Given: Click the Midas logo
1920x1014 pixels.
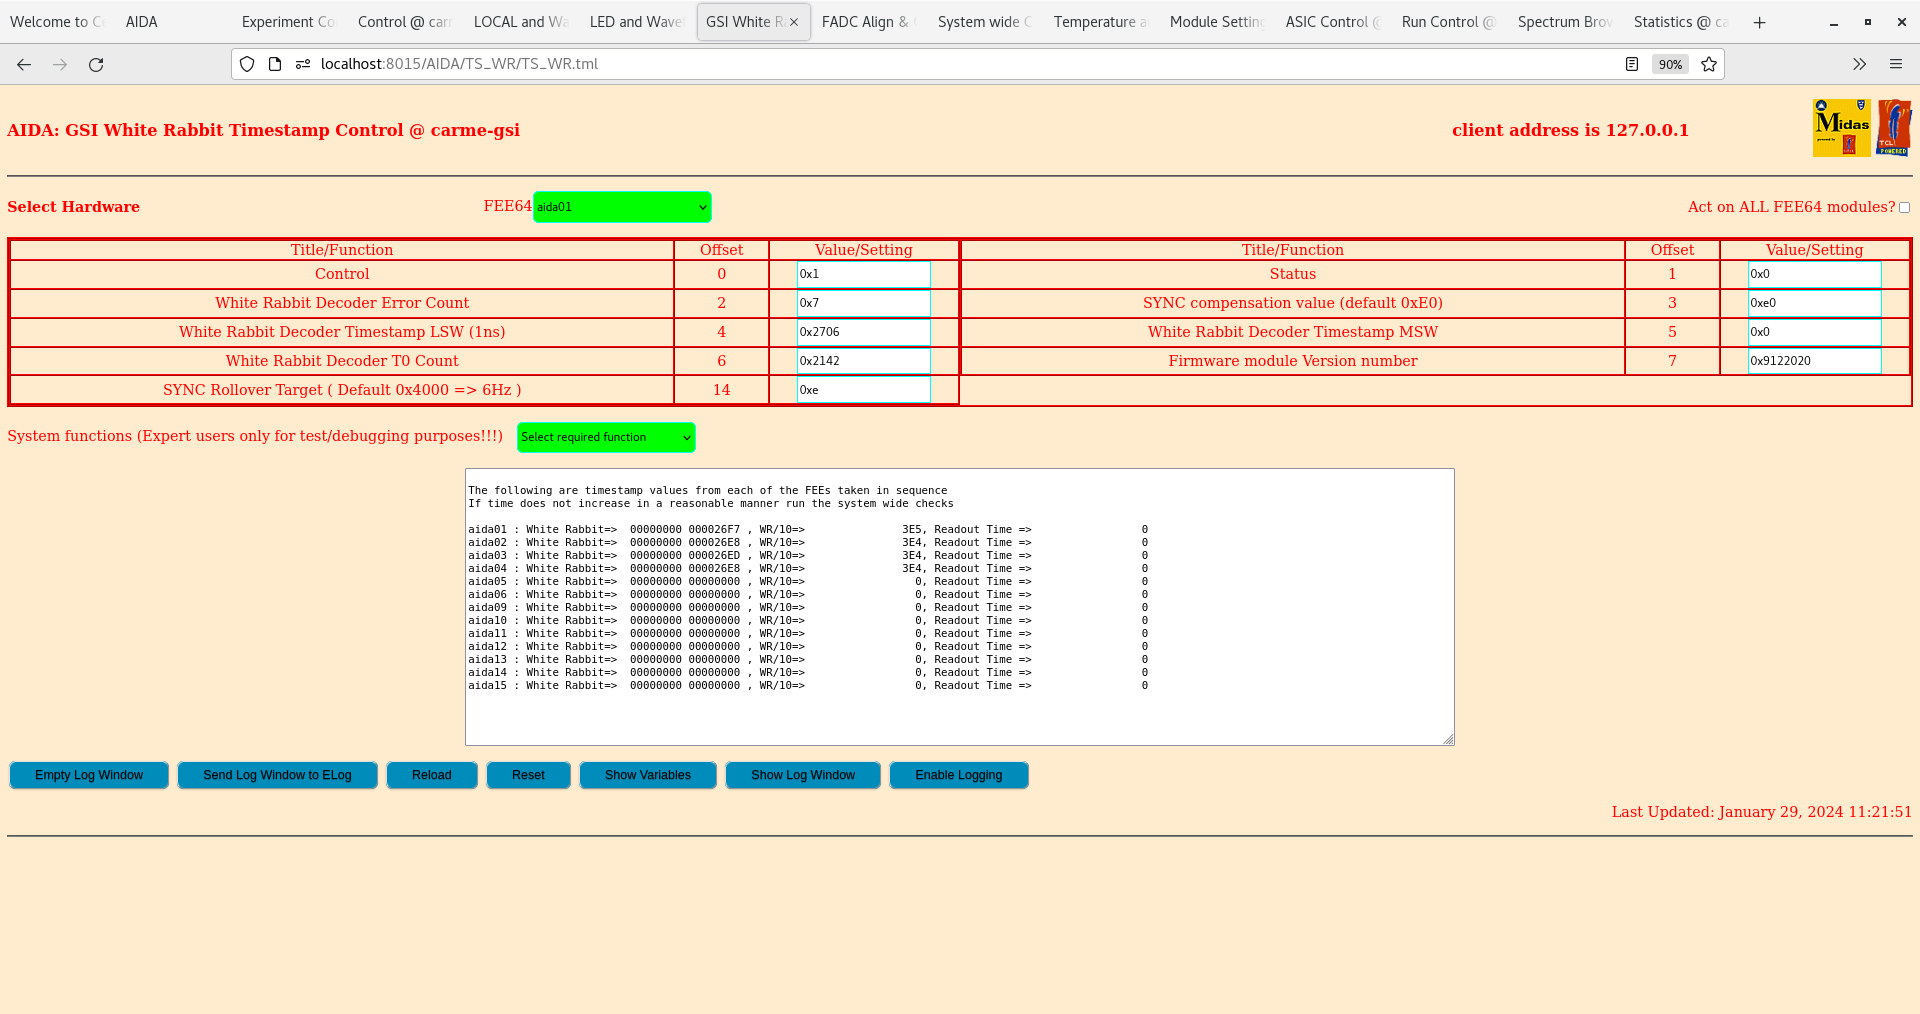Looking at the screenshot, I should 1841,128.
